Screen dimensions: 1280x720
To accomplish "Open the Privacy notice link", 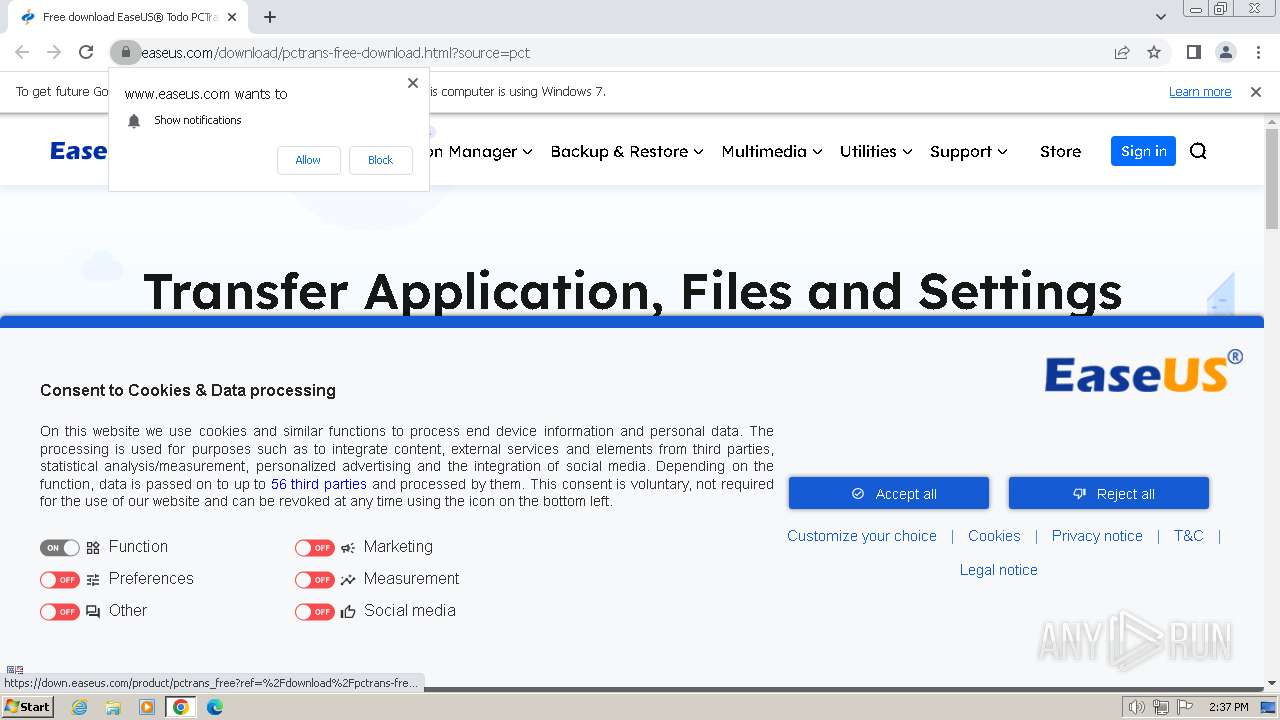I will pyautogui.click(x=1097, y=536).
